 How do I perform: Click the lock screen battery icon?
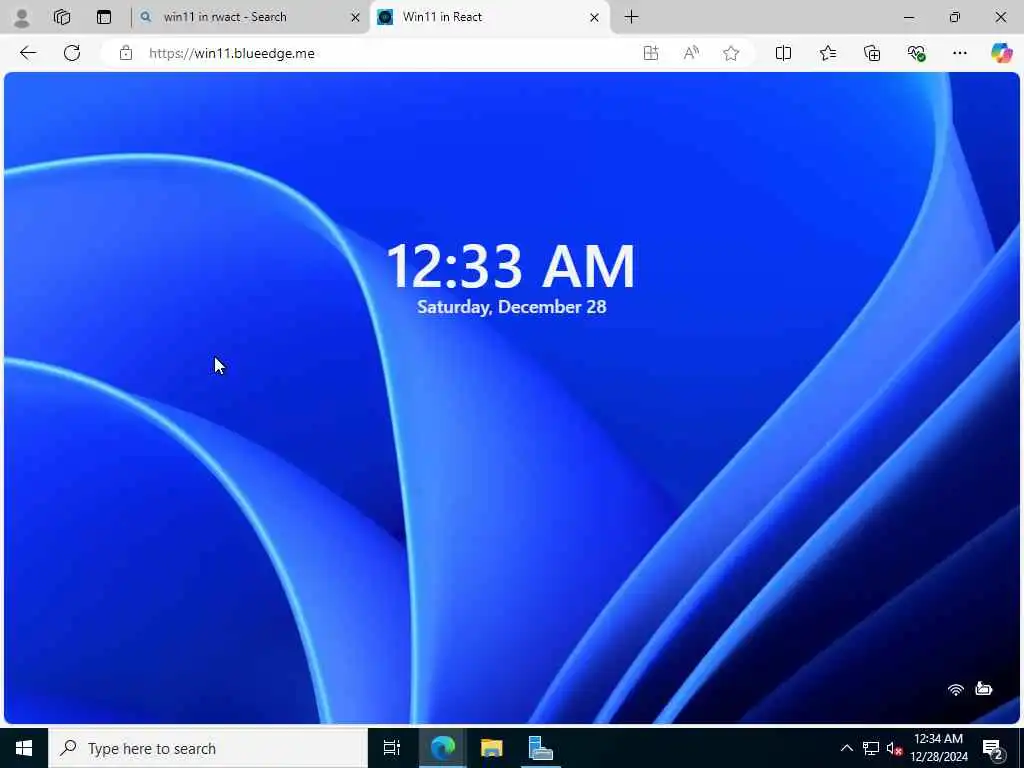pos(984,688)
